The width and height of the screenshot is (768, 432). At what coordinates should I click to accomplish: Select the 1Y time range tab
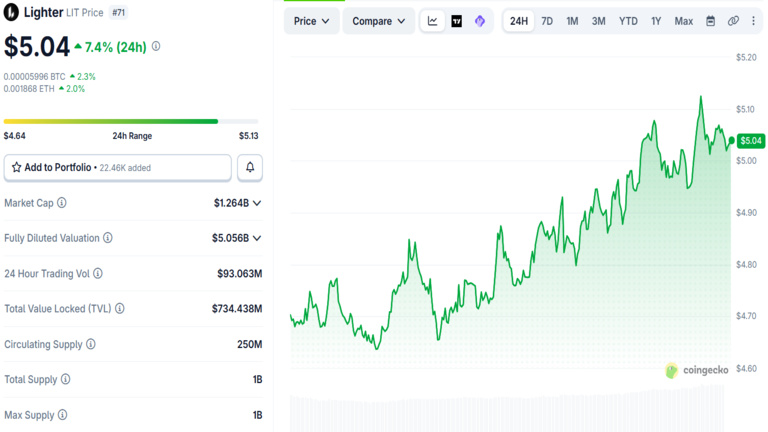(656, 21)
